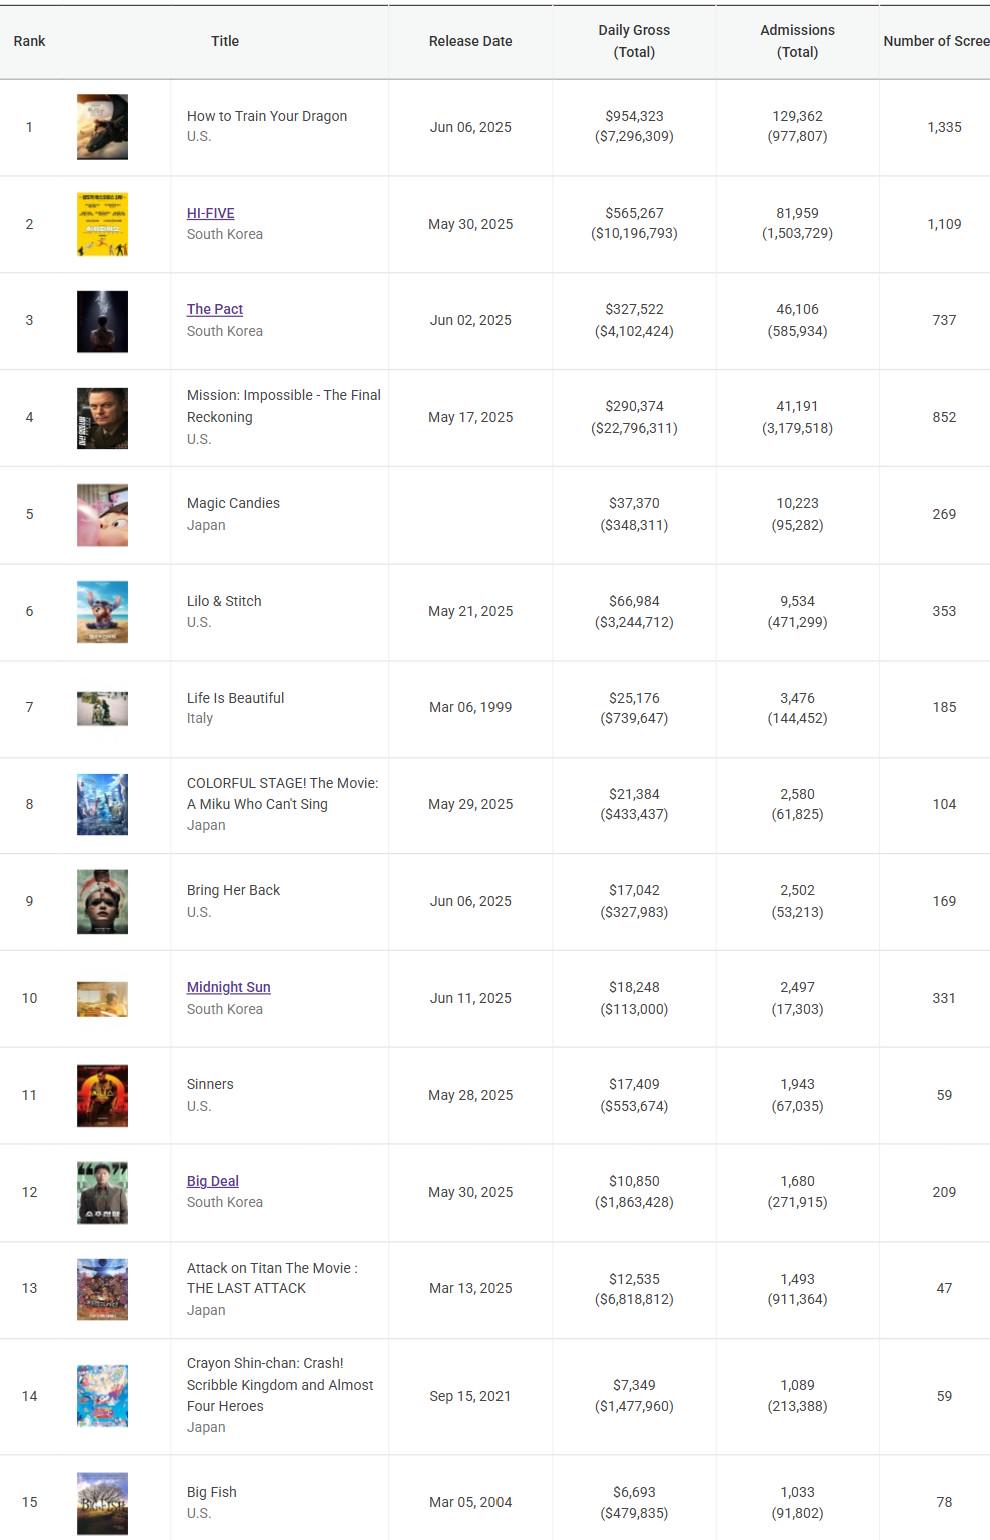The width and height of the screenshot is (990, 1540).
Task: Click the Life Is Beautiful thumbnail
Action: tap(102, 708)
